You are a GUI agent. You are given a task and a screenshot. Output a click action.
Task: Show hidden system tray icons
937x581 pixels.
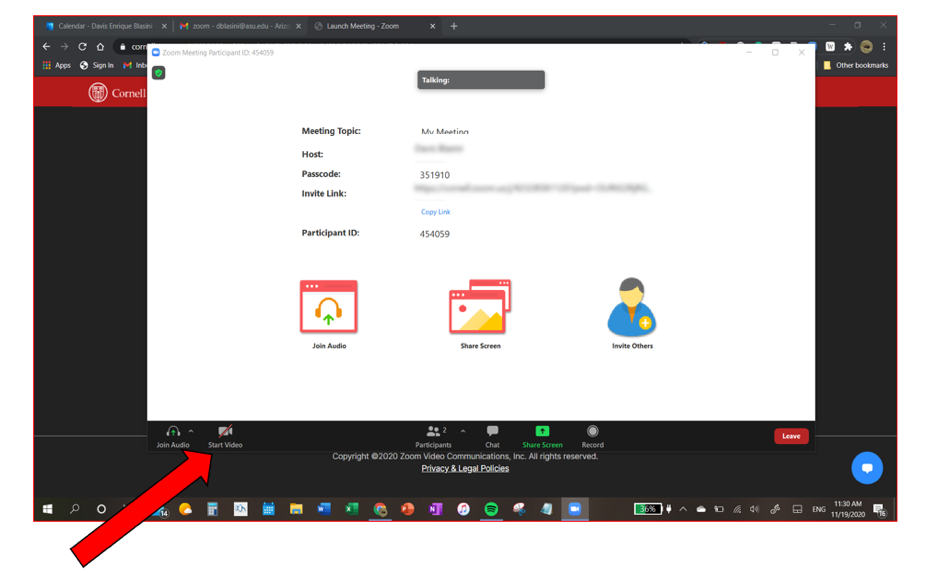(683, 509)
